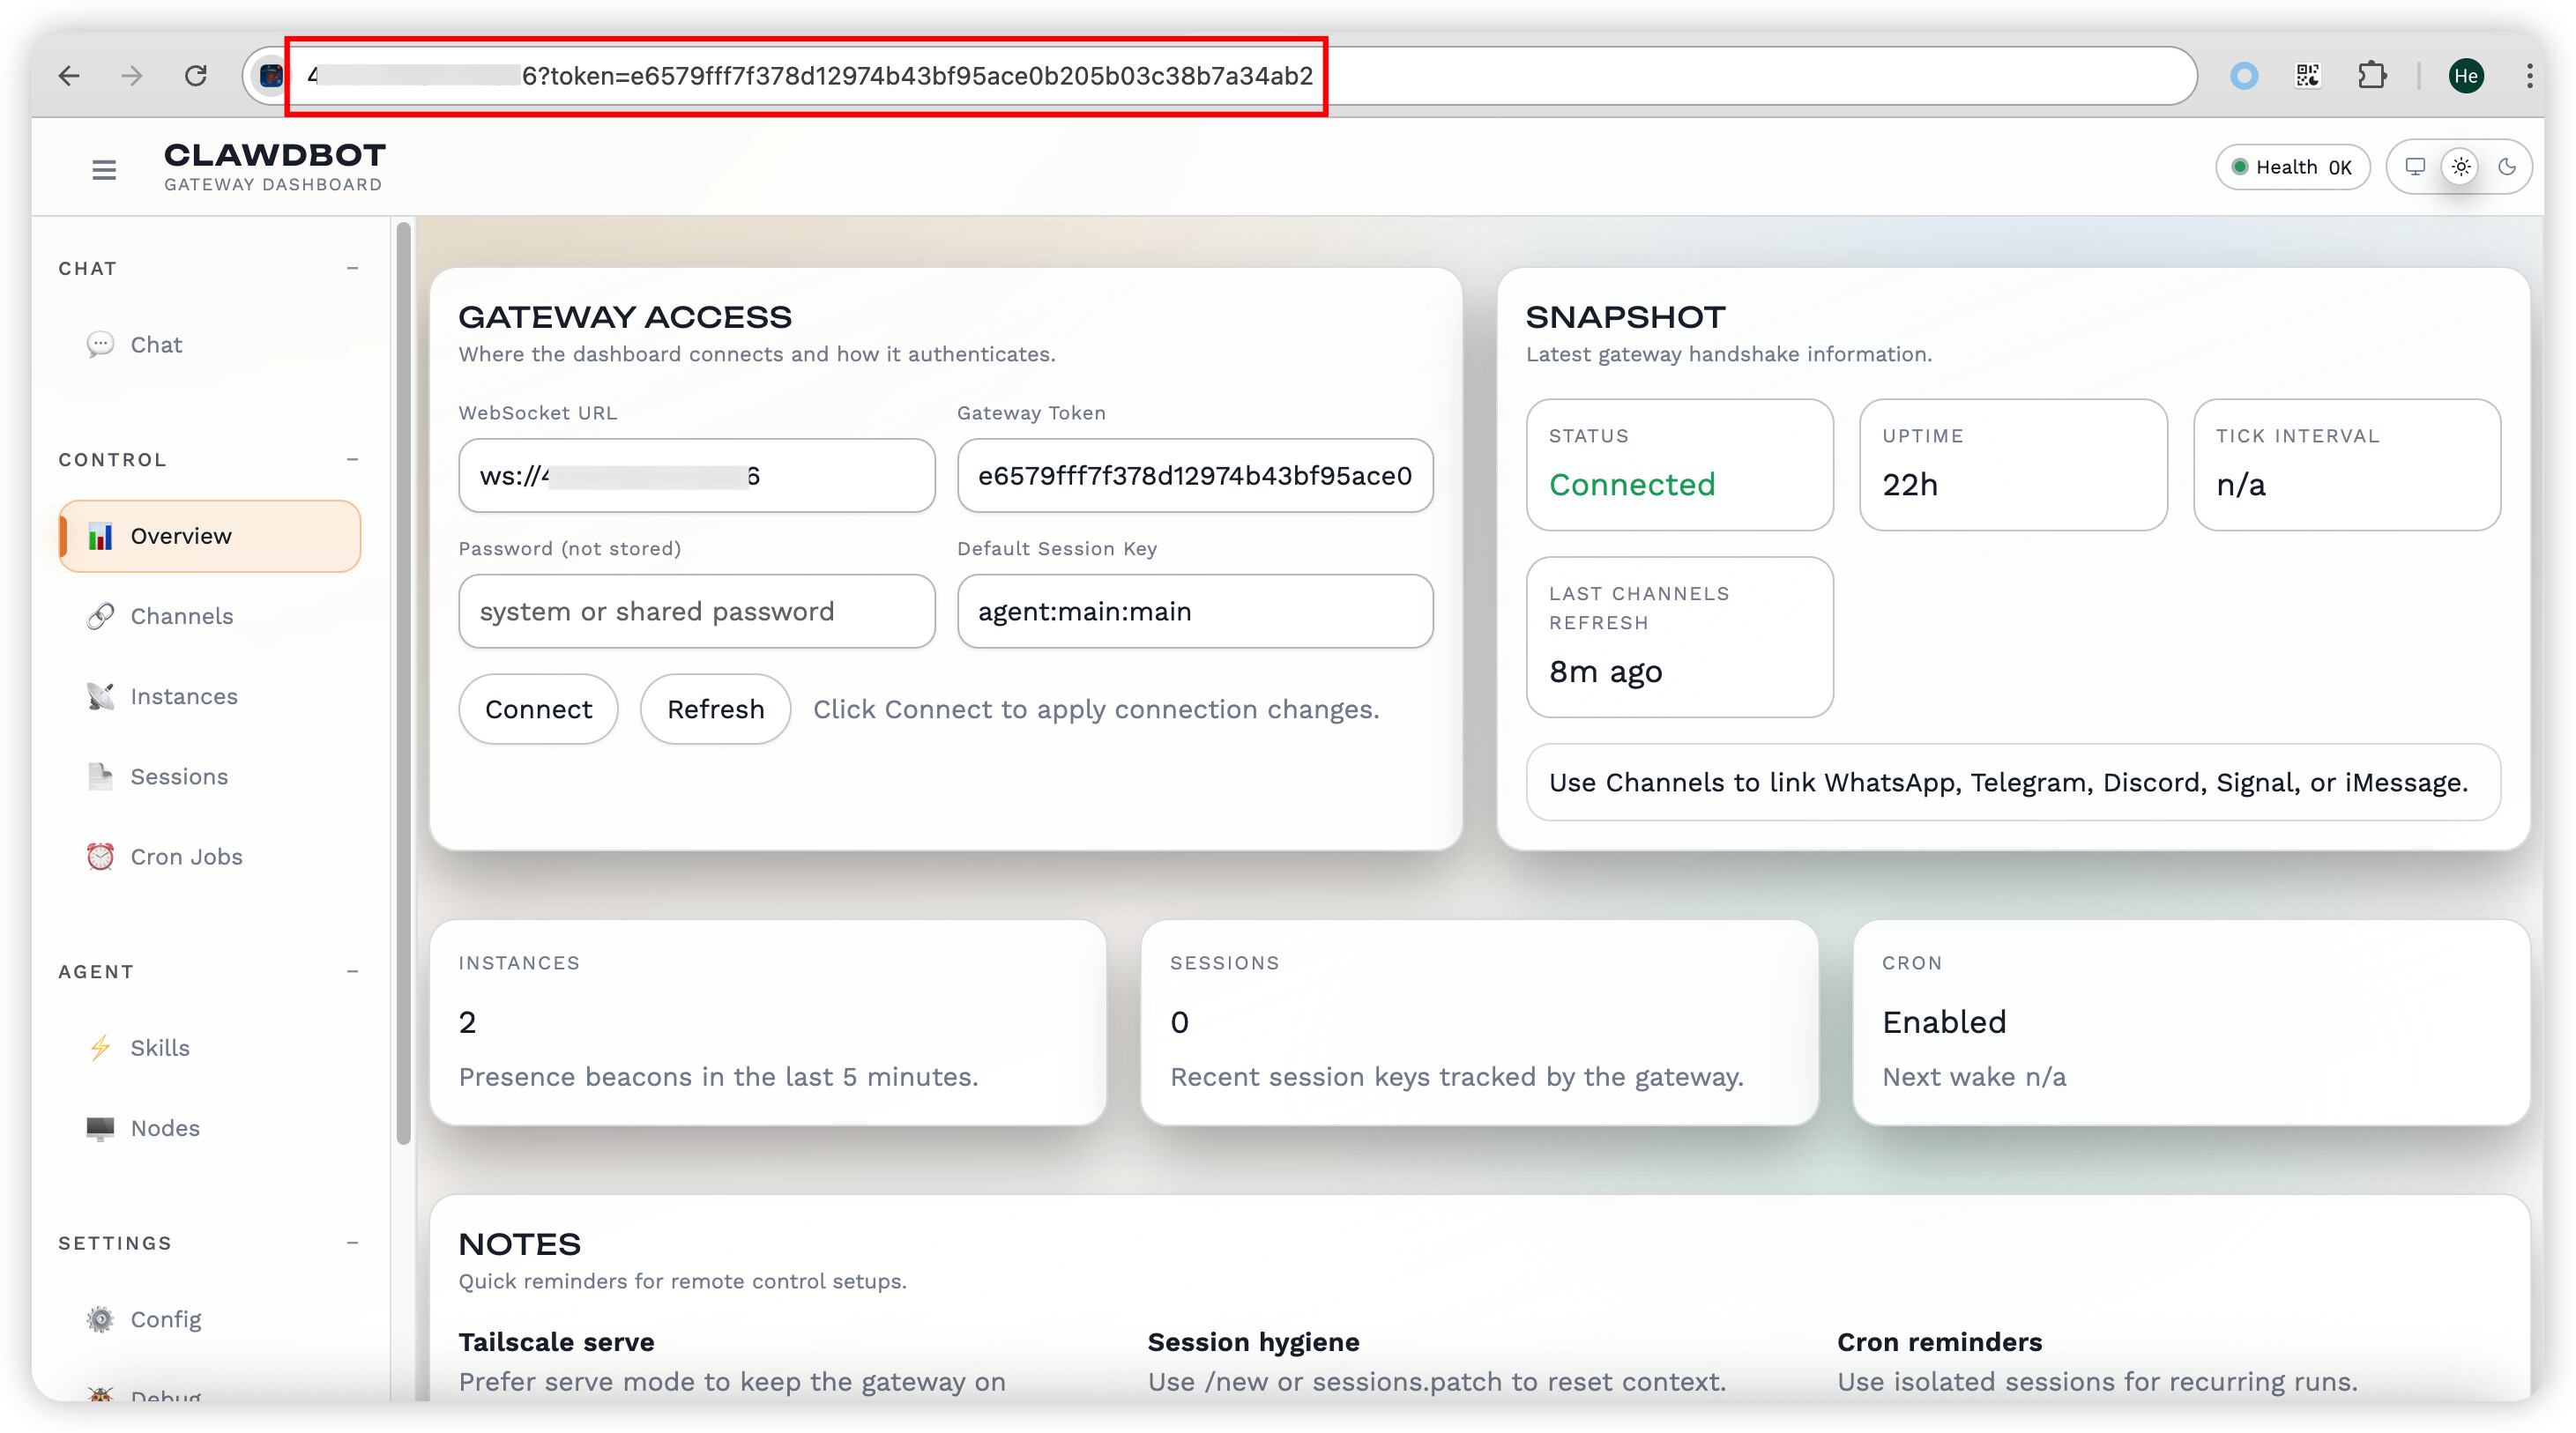Open the Config gear item

(x=165, y=1319)
